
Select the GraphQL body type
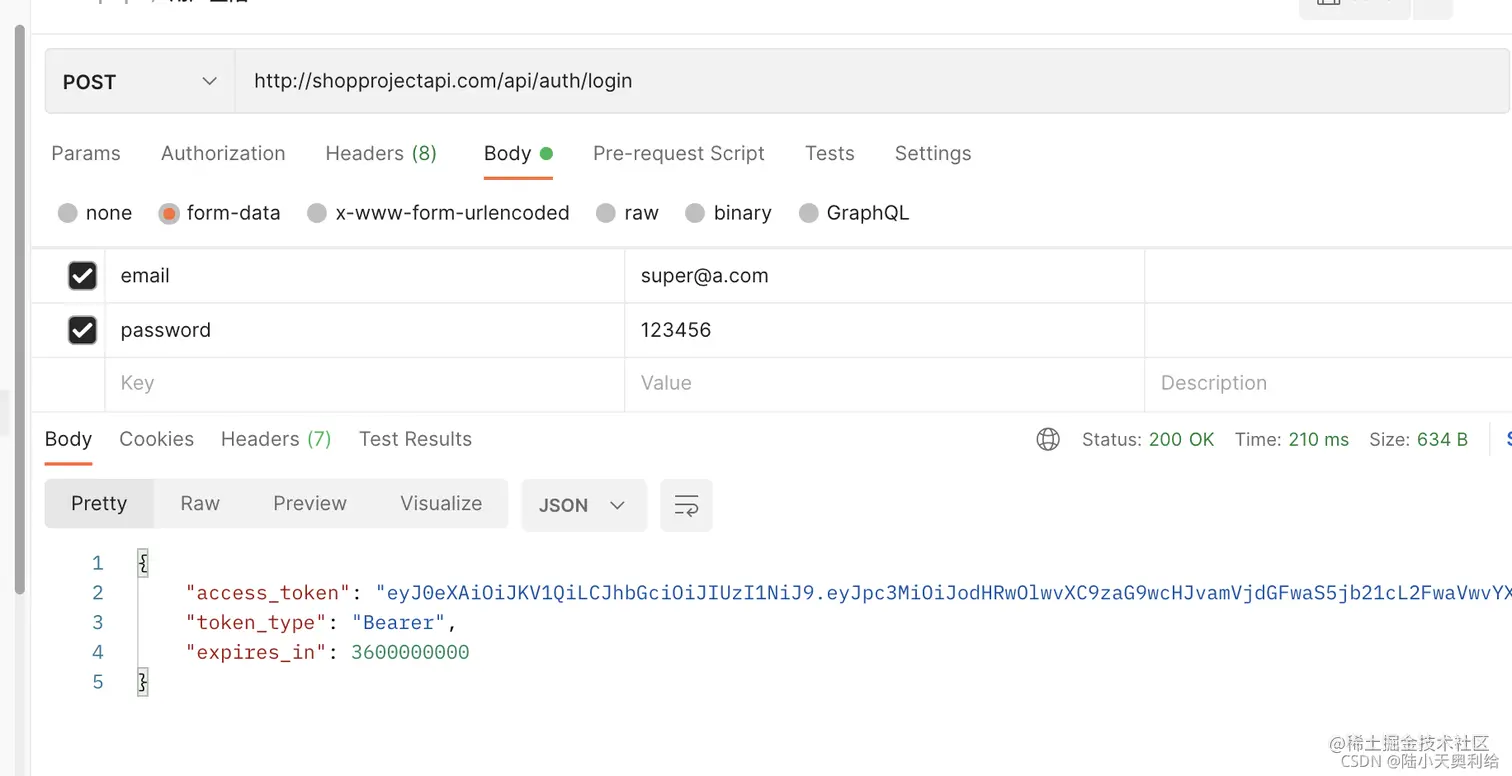tap(855, 213)
